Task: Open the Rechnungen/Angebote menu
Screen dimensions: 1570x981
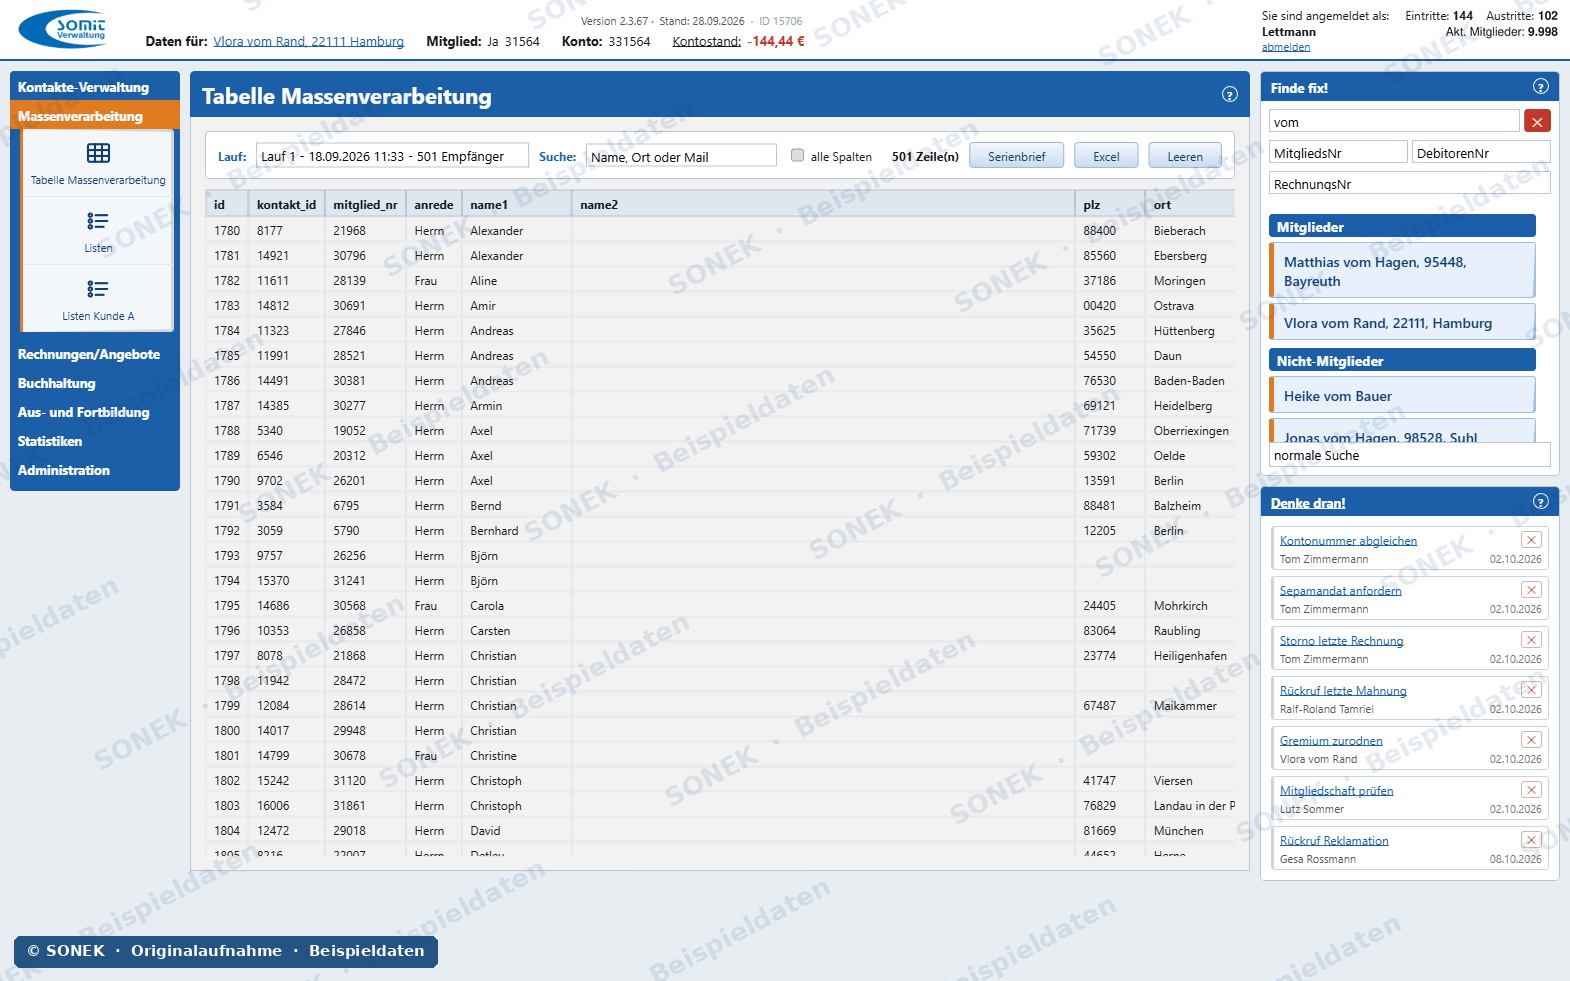Action: click(x=95, y=354)
